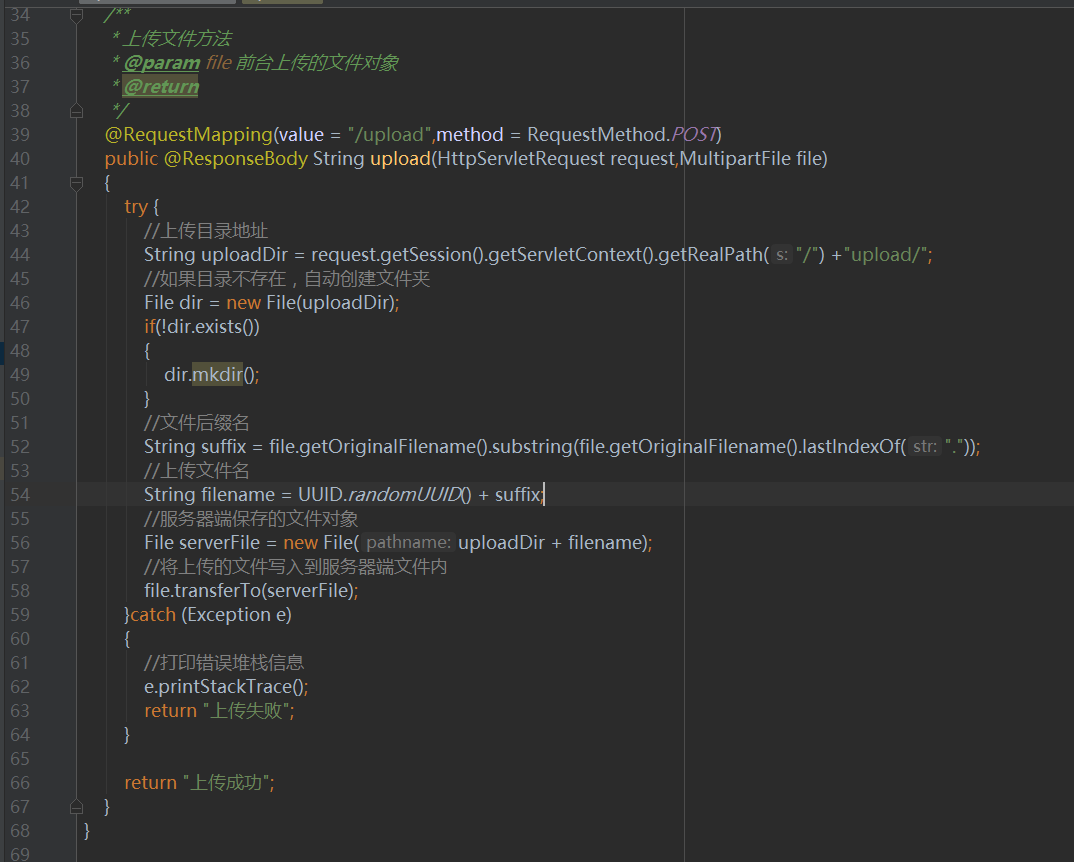
Task: Click the Exception type in catch clause
Action: 229,615
